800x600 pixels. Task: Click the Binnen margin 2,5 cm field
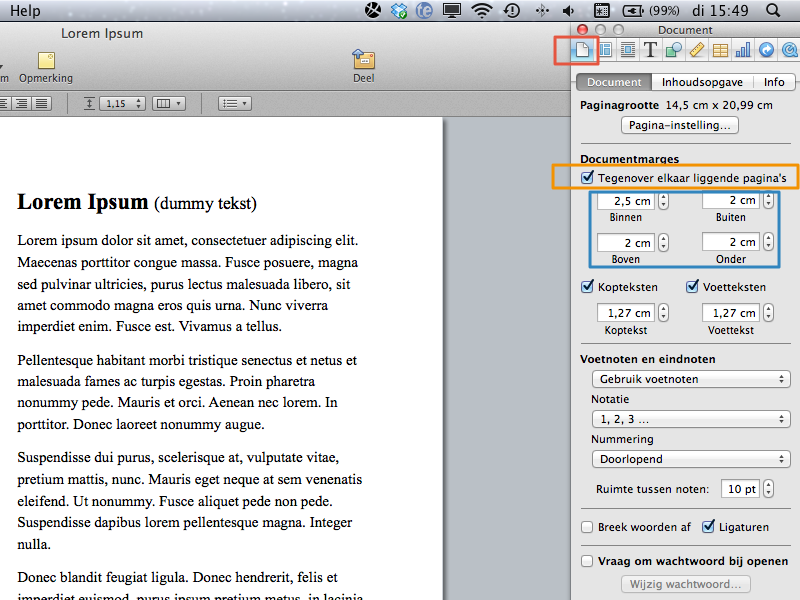tap(626, 201)
